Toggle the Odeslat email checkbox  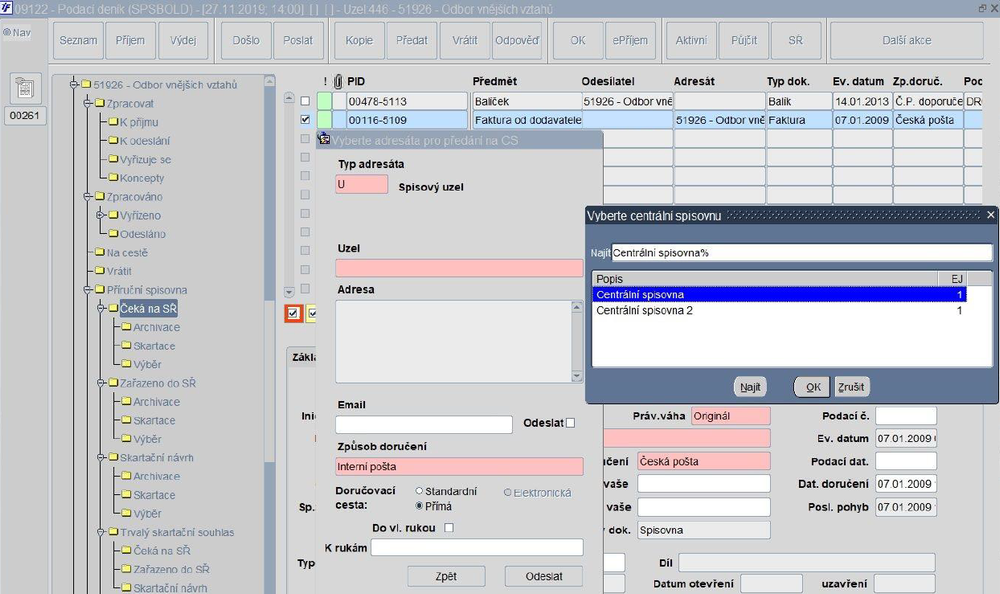571,422
